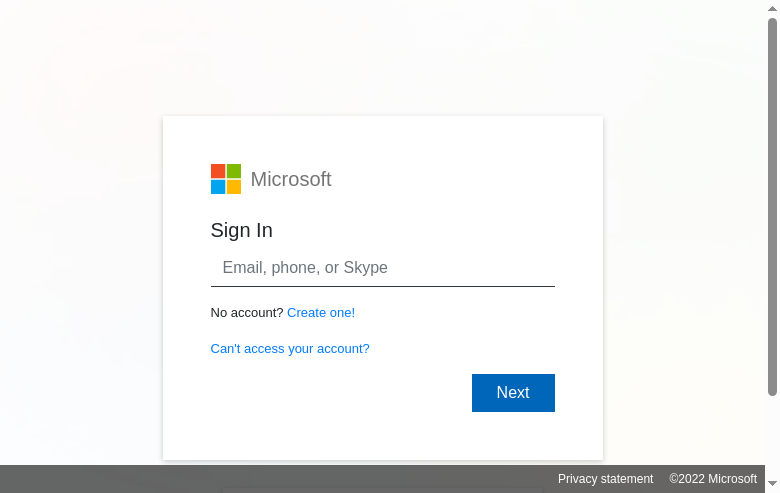780x493 pixels.
Task: Click the Sign In heading
Action: 242,230
